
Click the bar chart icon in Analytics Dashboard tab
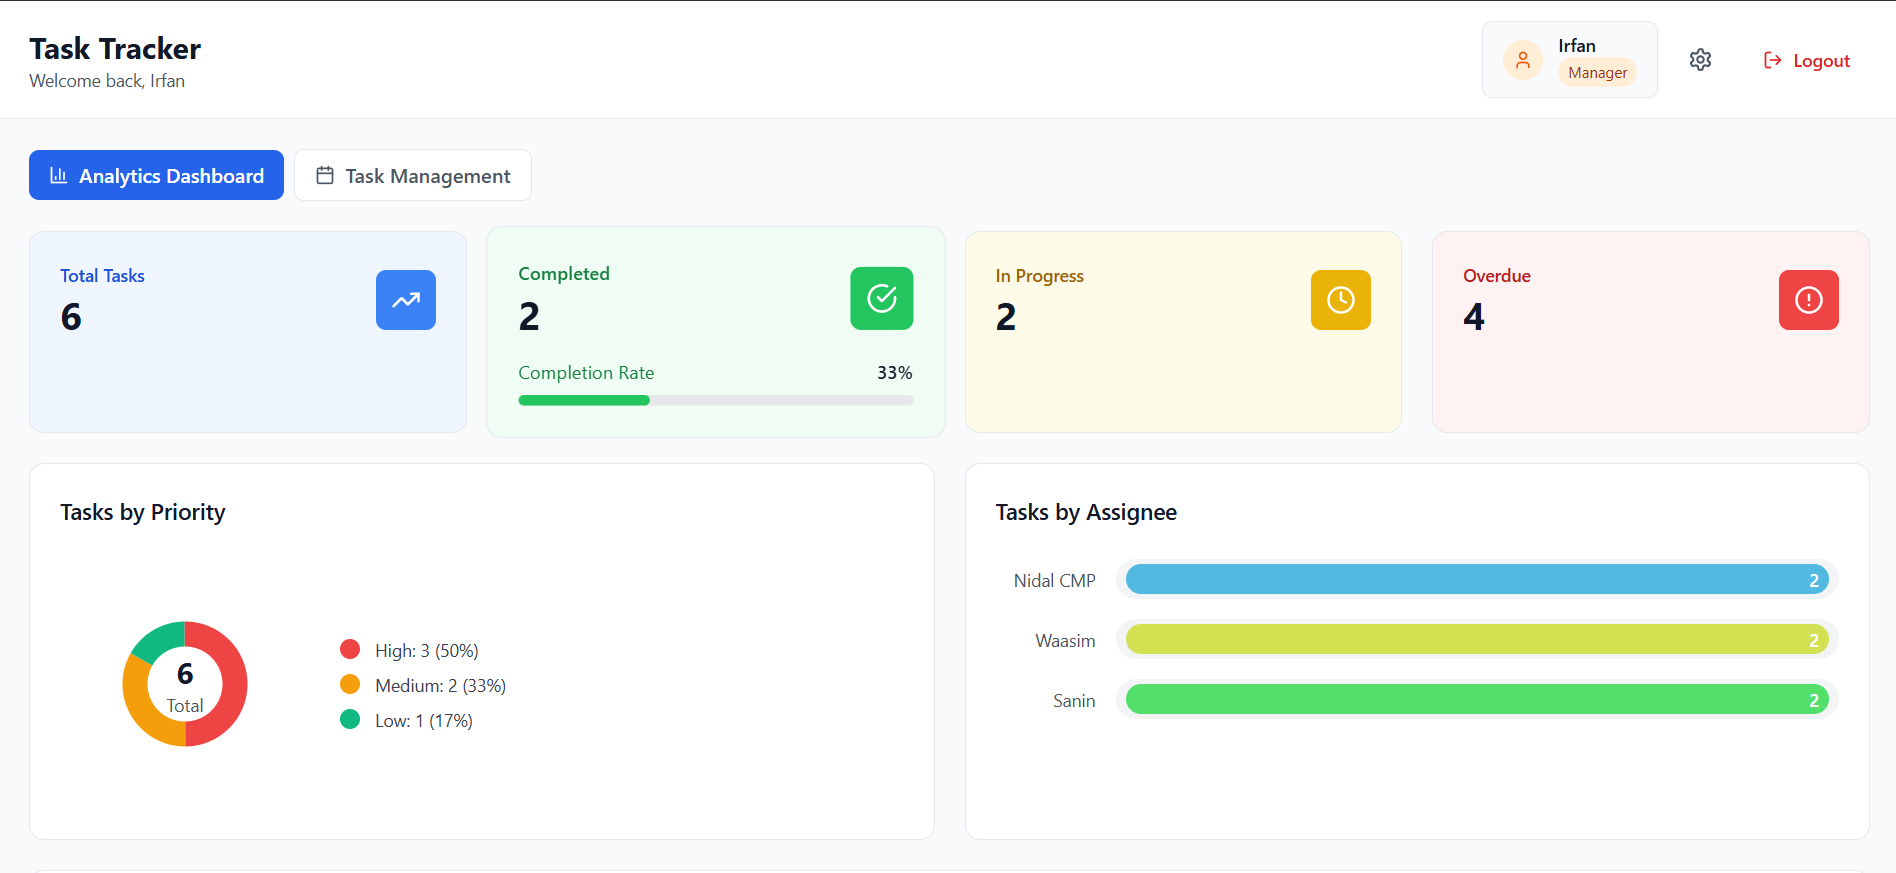[x=59, y=175]
